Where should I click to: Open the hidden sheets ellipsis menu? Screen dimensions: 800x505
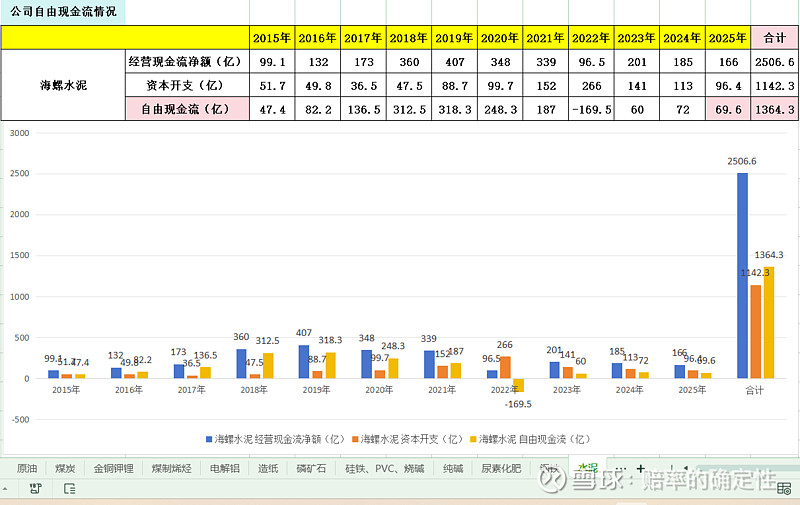coord(621,468)
